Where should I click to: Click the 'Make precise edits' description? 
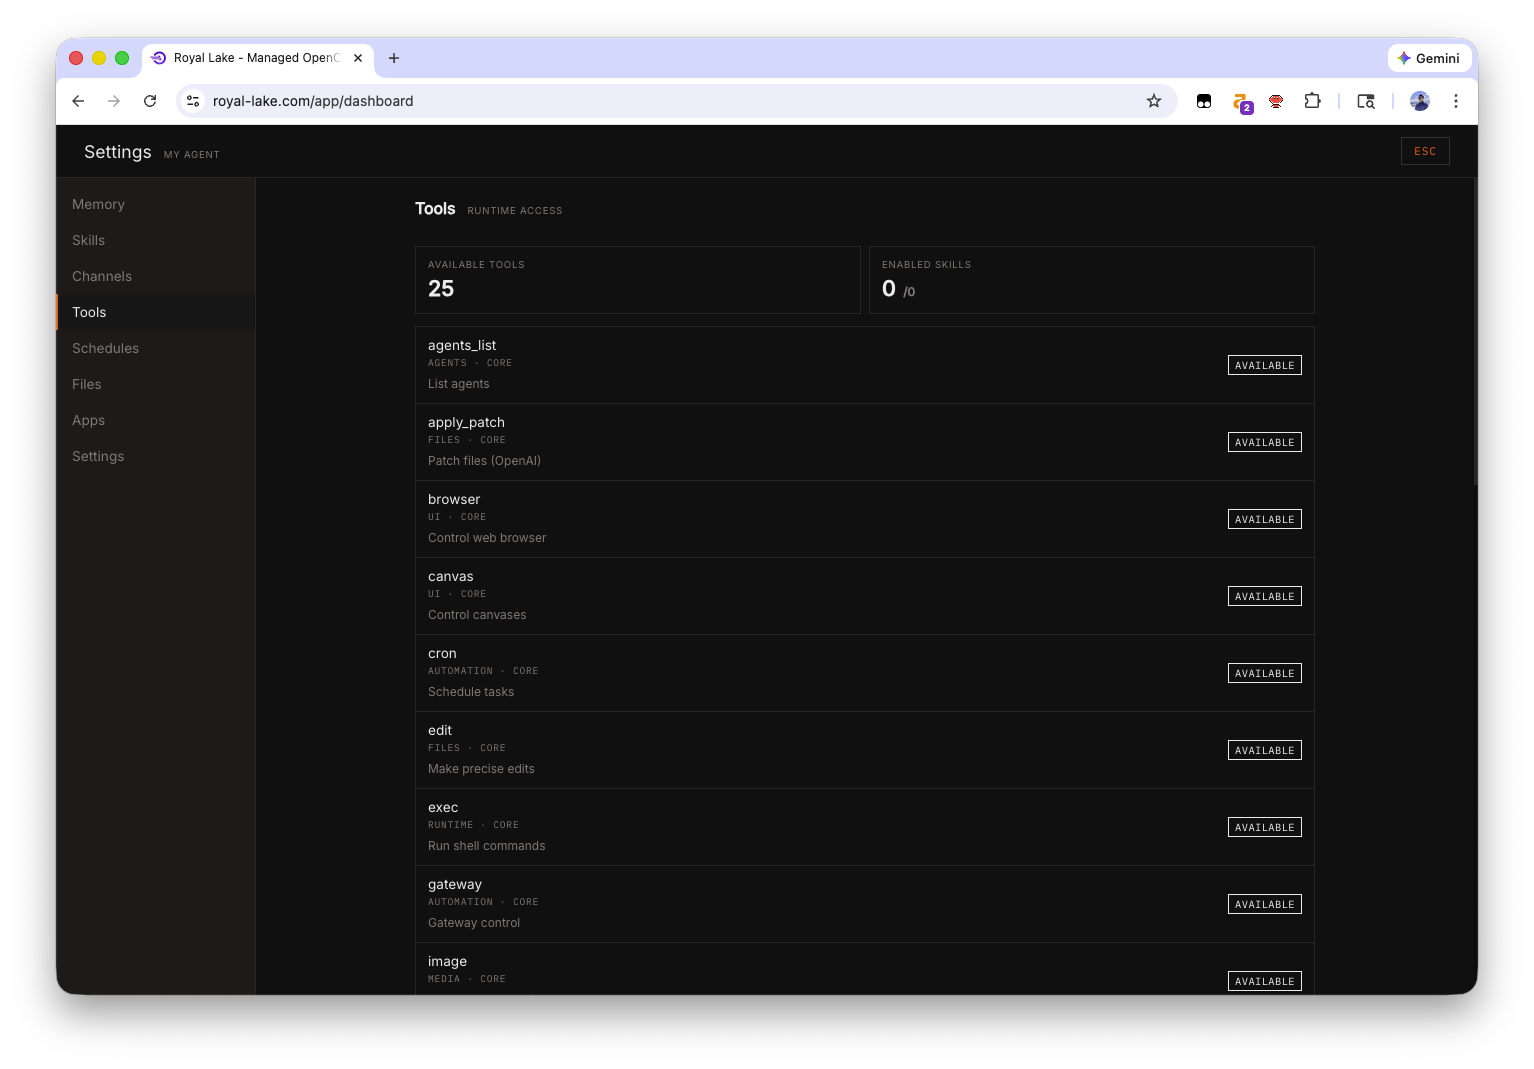point(481,769)
